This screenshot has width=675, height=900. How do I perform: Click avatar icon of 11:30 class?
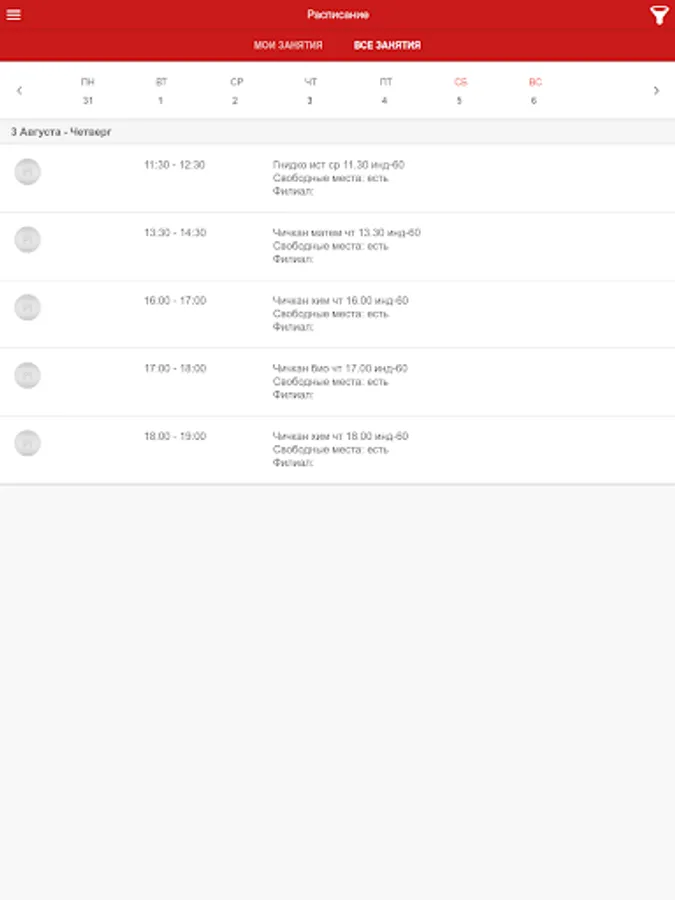pyautogui.click(x=28, y=172)
